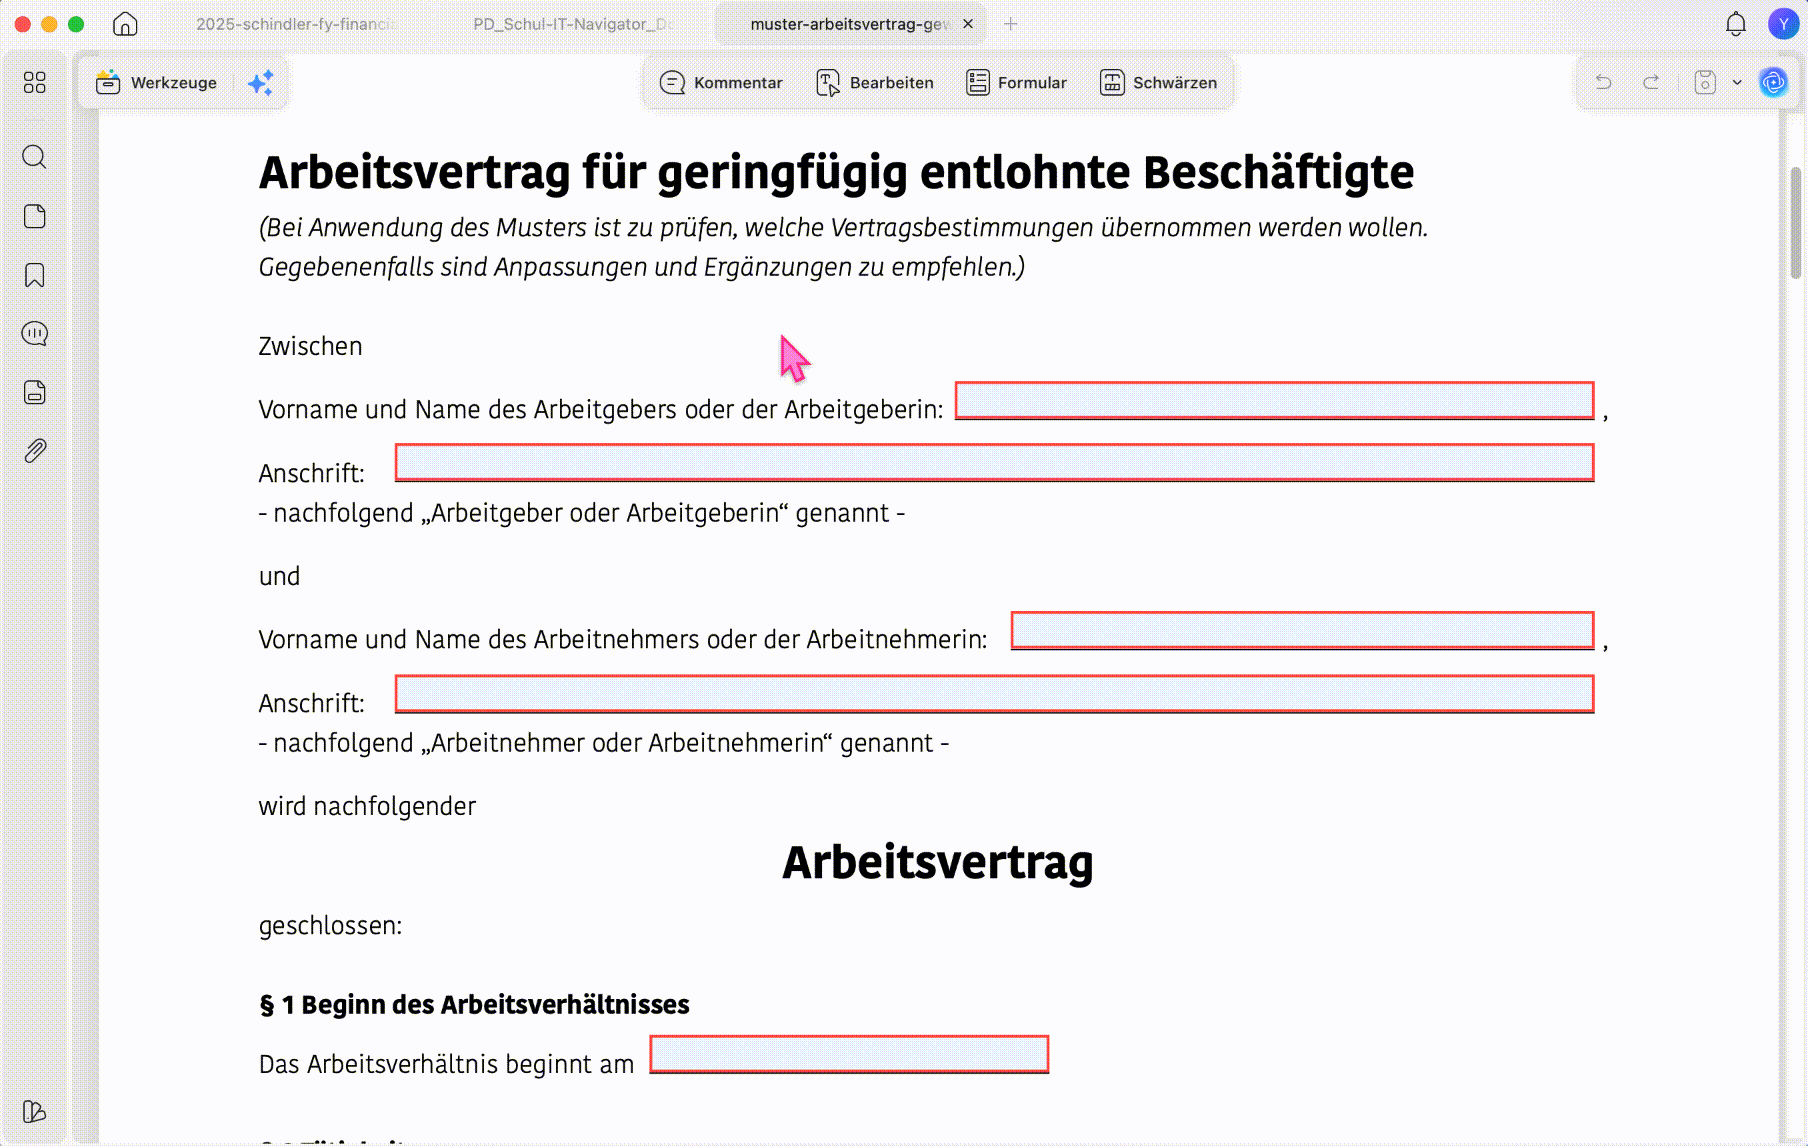
Task: Open the comments panel in the sidebar
Action: [35, 333]
